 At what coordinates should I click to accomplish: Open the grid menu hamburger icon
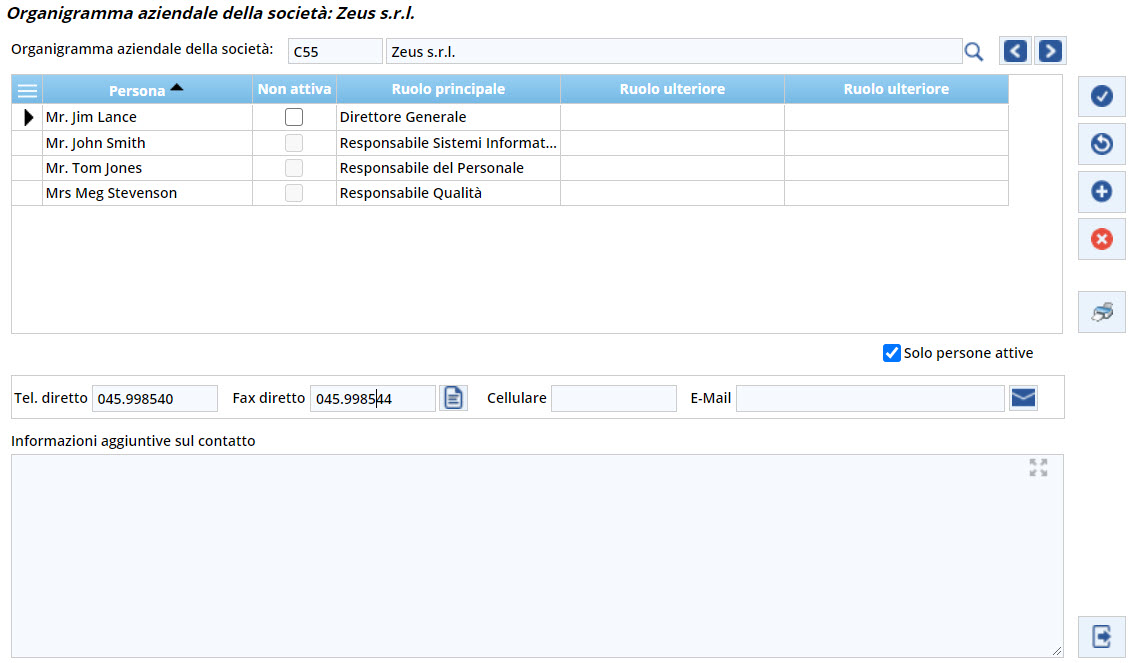(27, 90)
